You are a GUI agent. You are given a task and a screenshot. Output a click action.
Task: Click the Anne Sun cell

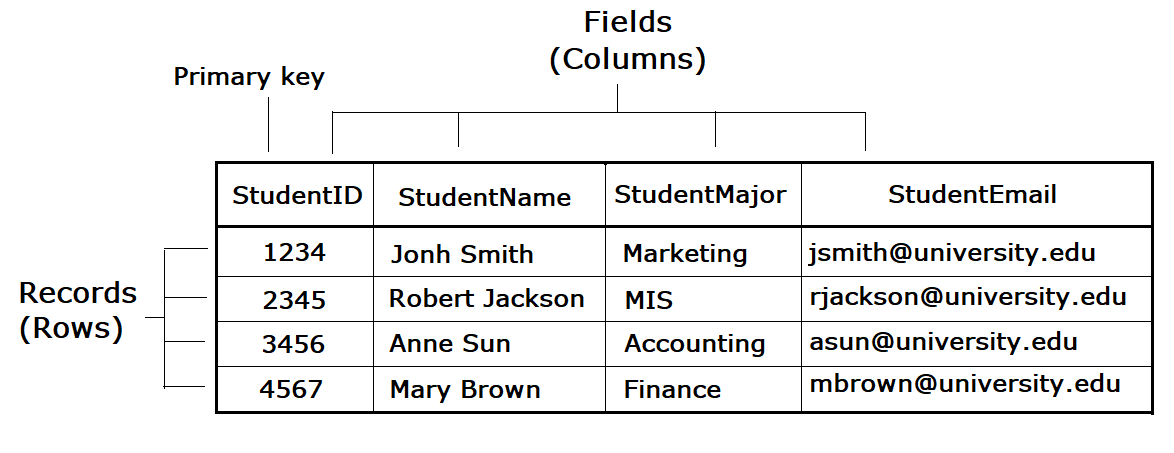(x=450, y=344)
